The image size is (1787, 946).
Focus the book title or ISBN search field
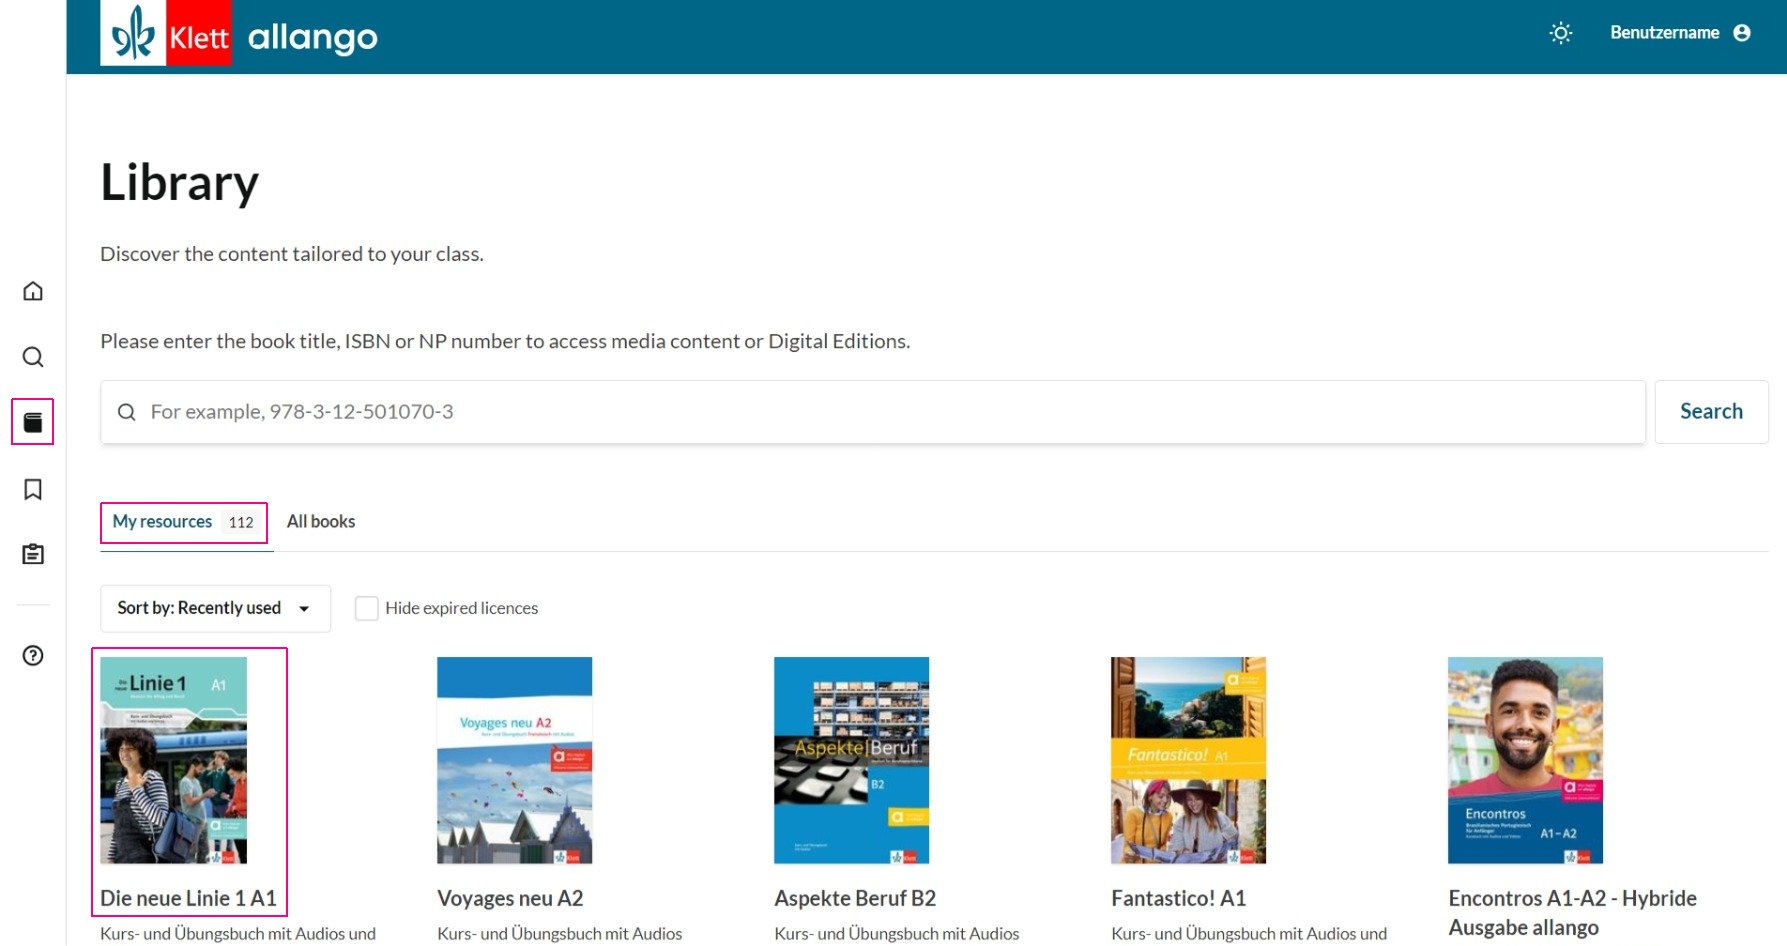point(873,412)
